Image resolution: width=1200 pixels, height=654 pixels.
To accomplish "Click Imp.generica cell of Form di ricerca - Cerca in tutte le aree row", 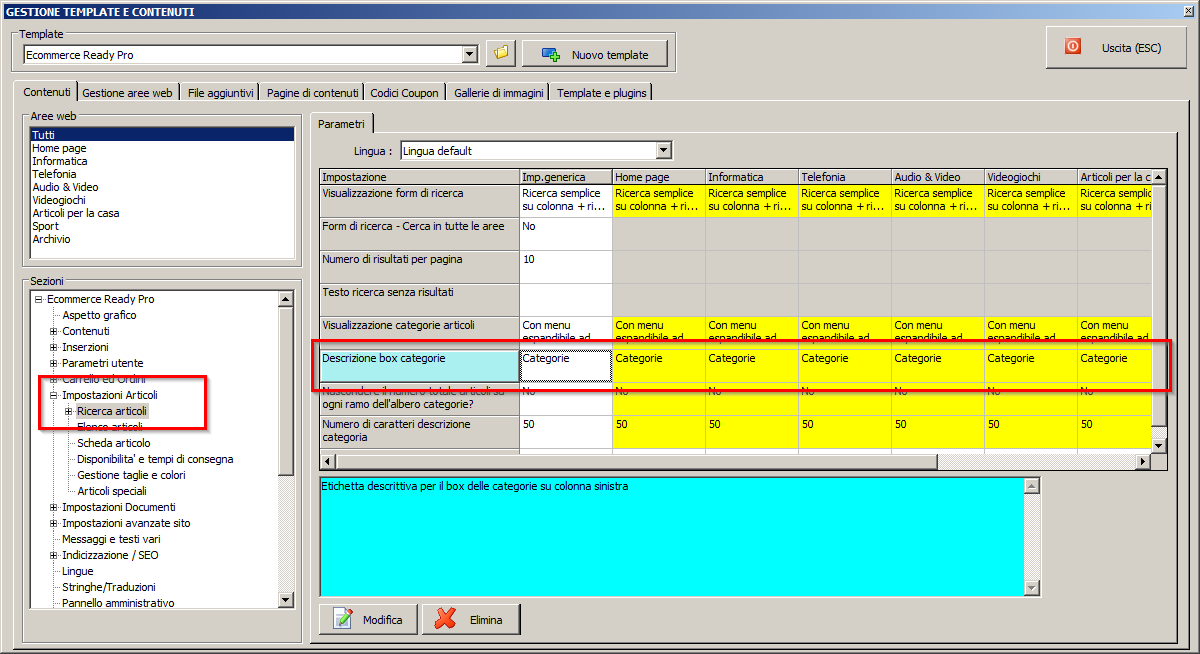I will pyautogui.click(x=566, y=234).
